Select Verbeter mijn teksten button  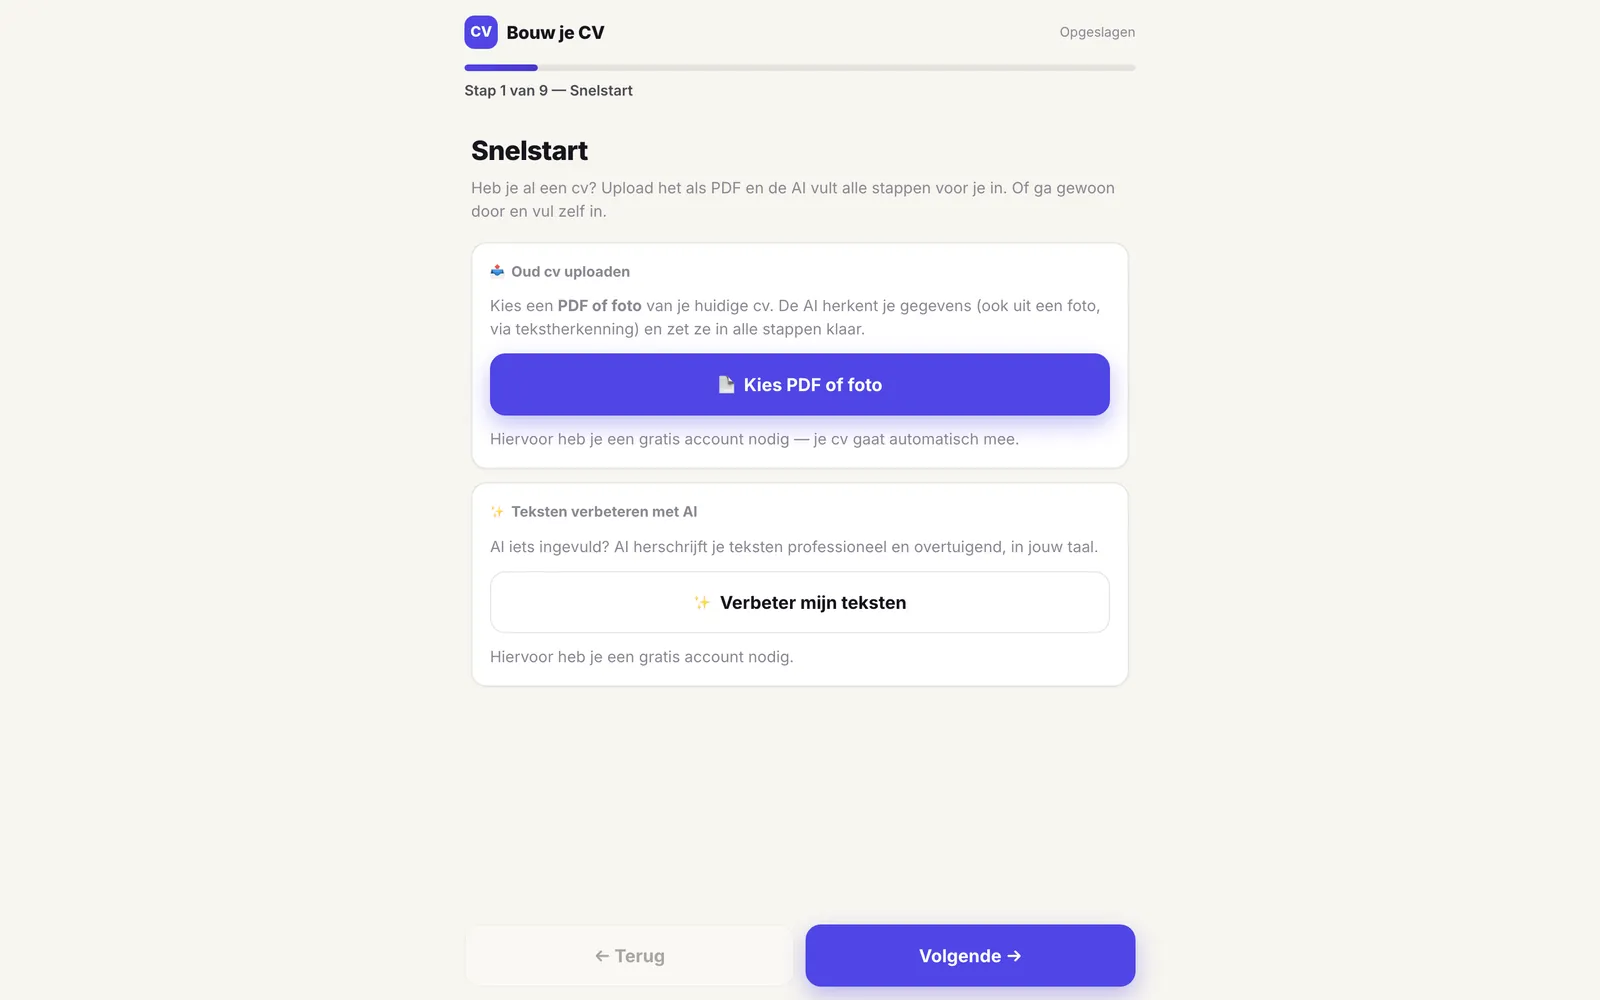pos(800,602)
